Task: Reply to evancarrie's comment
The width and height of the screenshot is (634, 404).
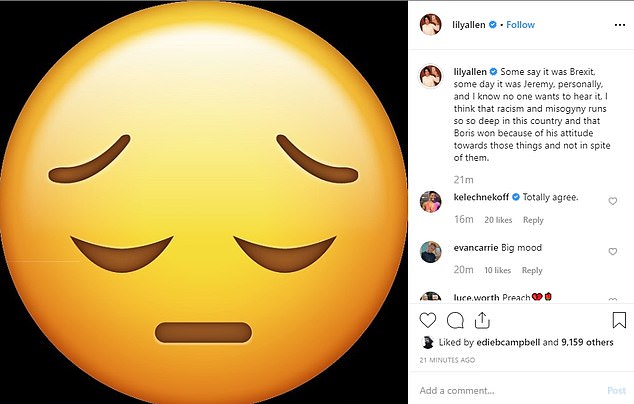Action: point(532,270)
